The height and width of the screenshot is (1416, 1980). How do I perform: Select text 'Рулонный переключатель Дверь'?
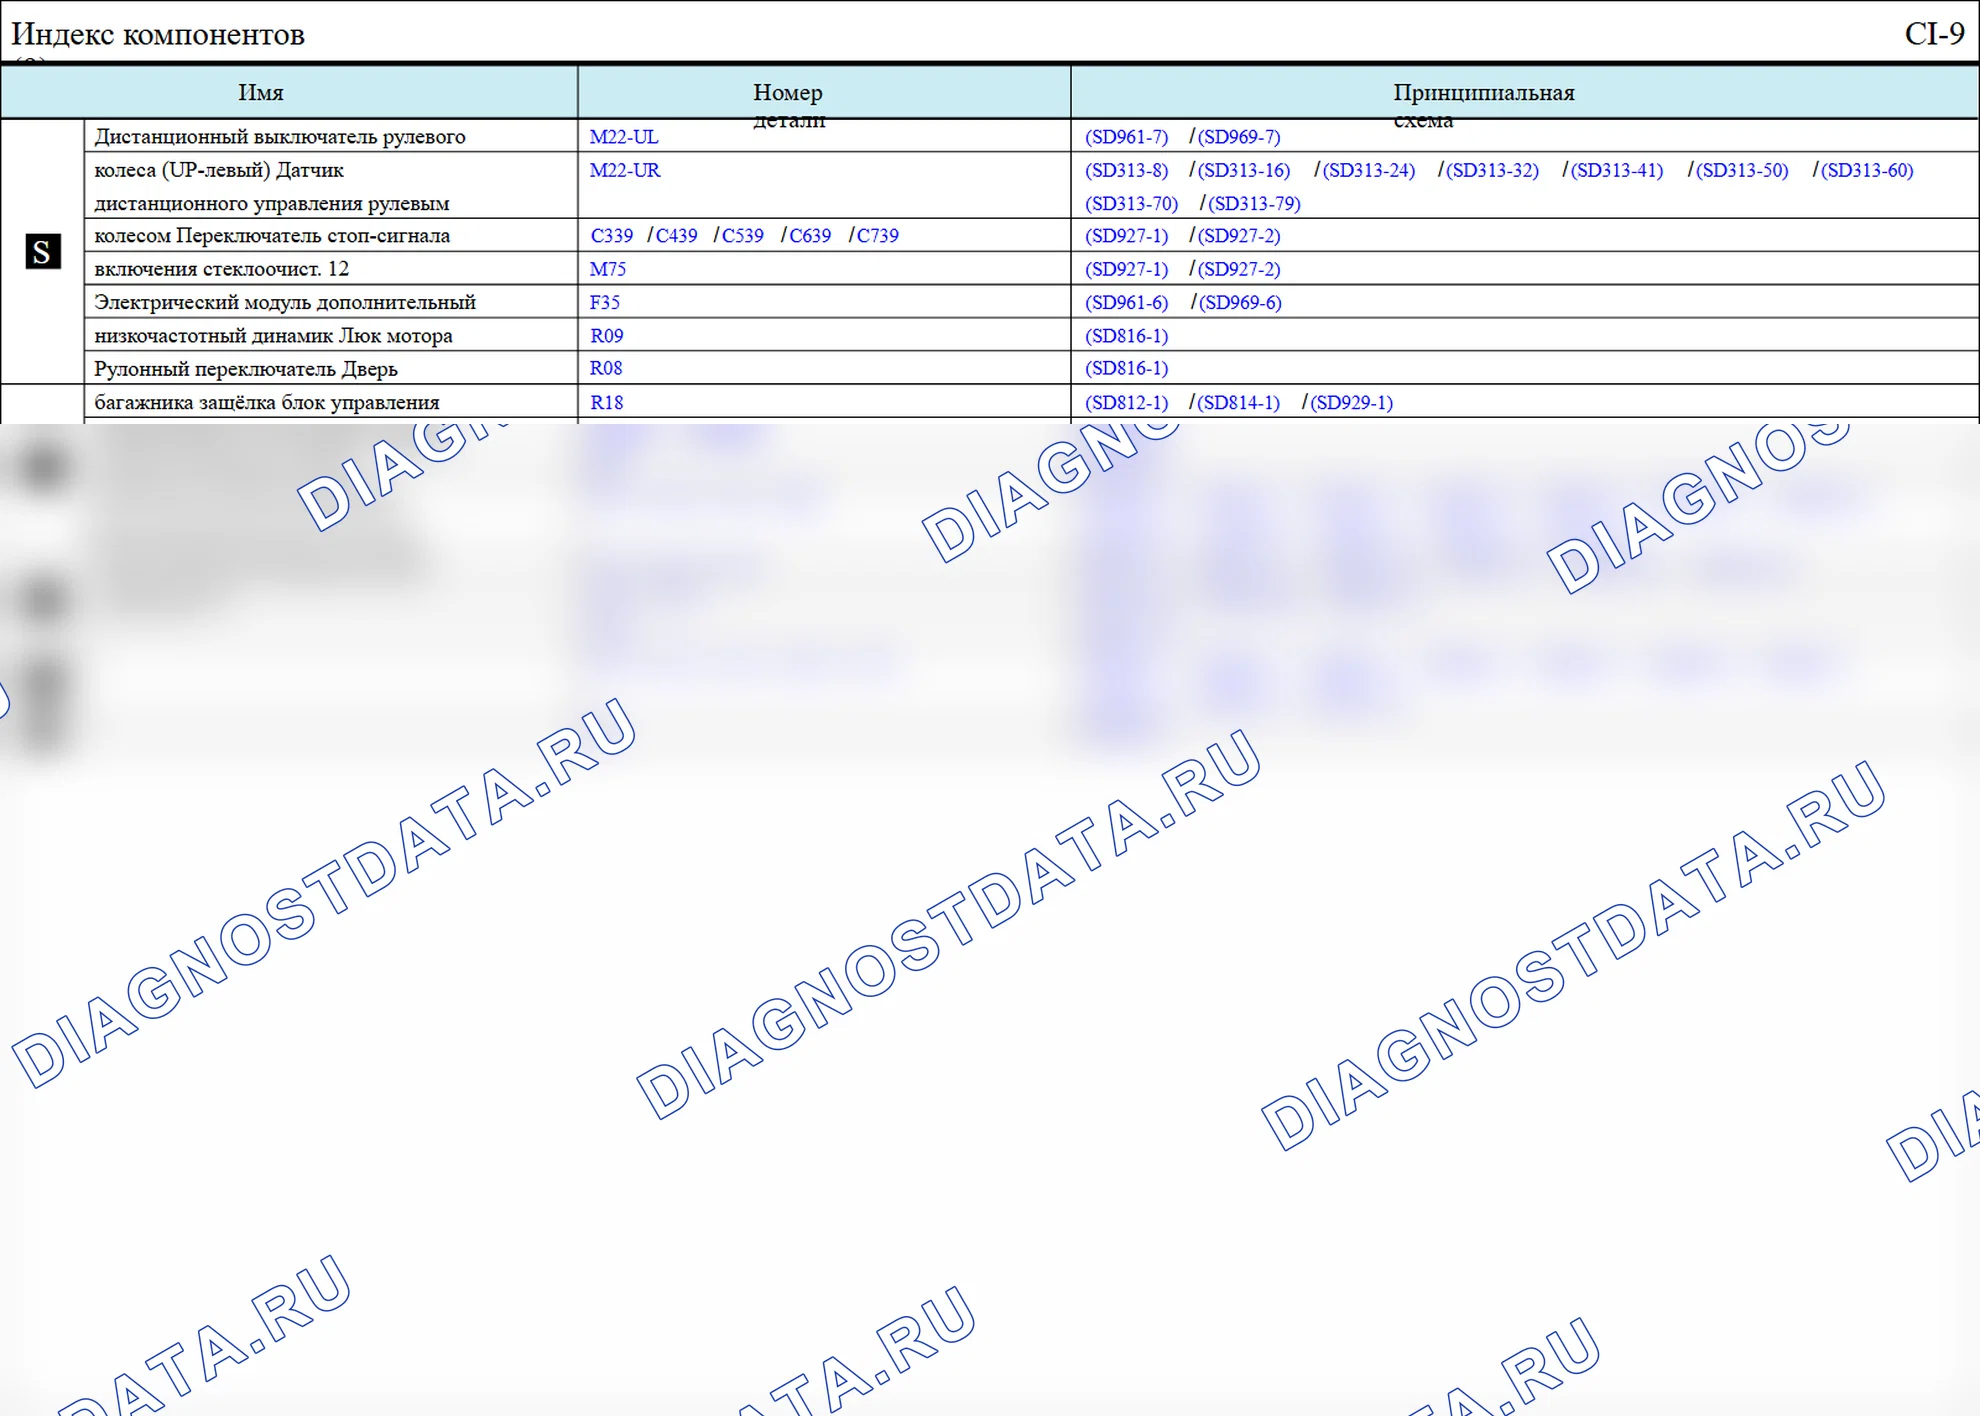coord(246,368)
